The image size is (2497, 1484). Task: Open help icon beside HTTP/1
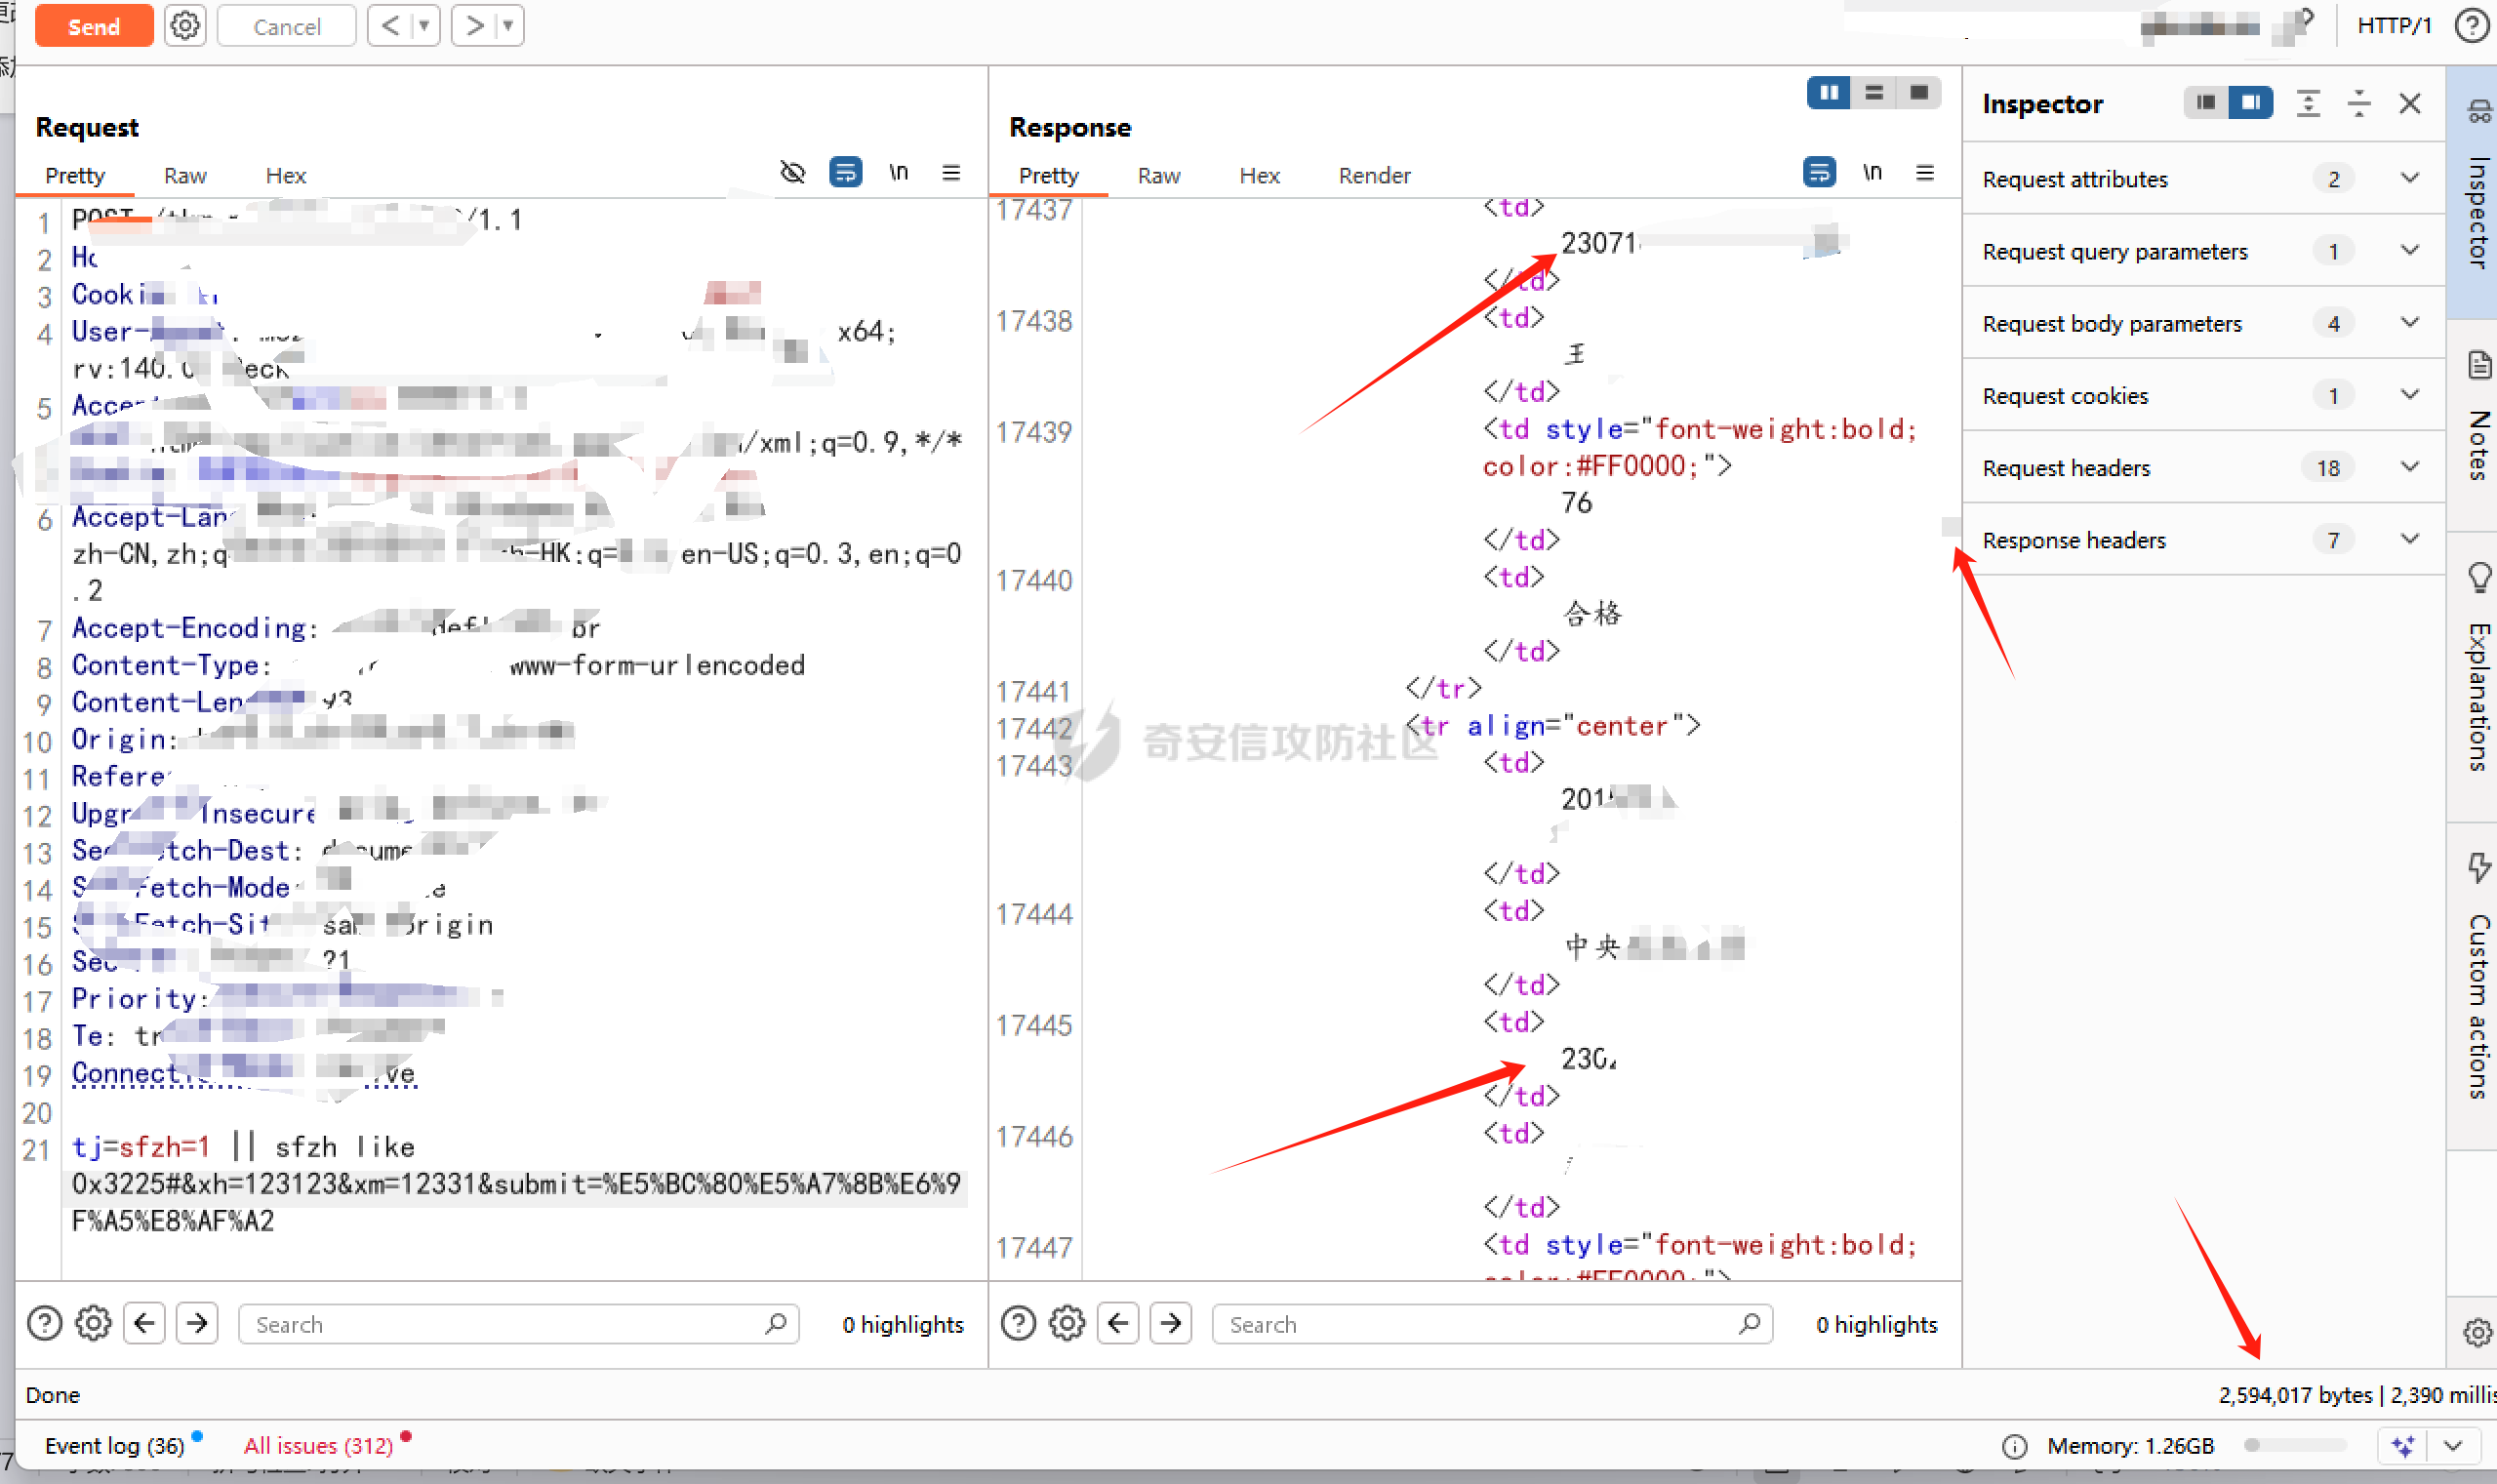[2470, 26]
